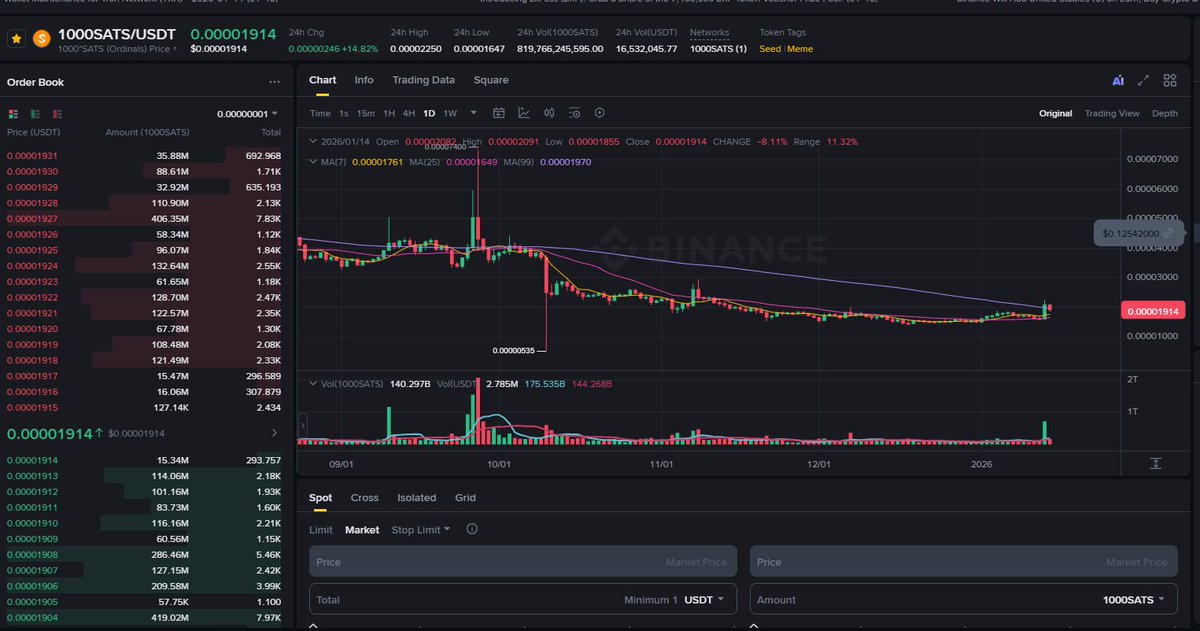1200x631 pixels.
Task: Click the left Price Market Price field
Action: (x=523, y=562)
